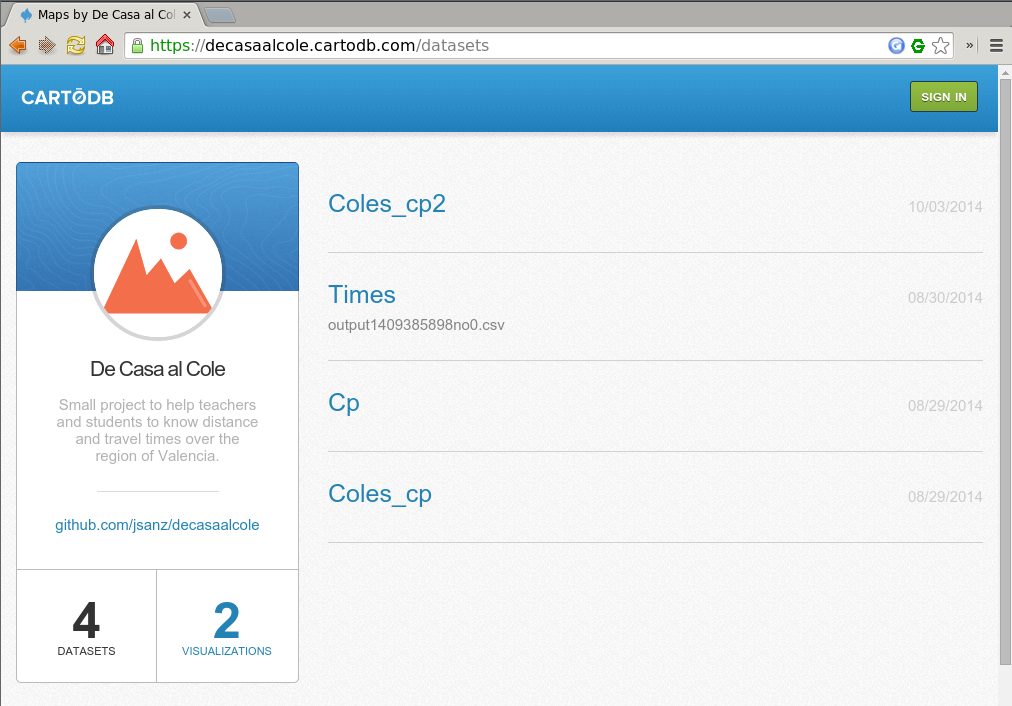View the 2 Visualizations tab
The width and height of the screenshot is (1012, 706).
click(x=227, y=626)
